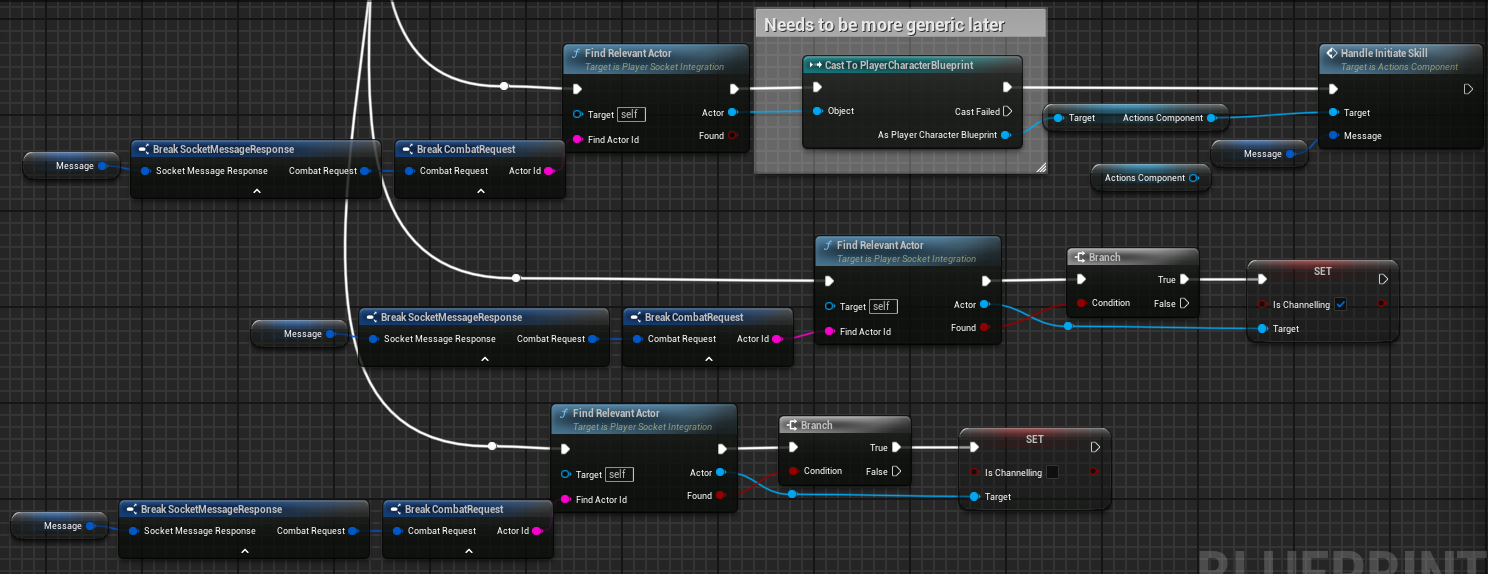
Task: Click reroute node on wire into bottom Find Relevant Actor
Action: 491,446
